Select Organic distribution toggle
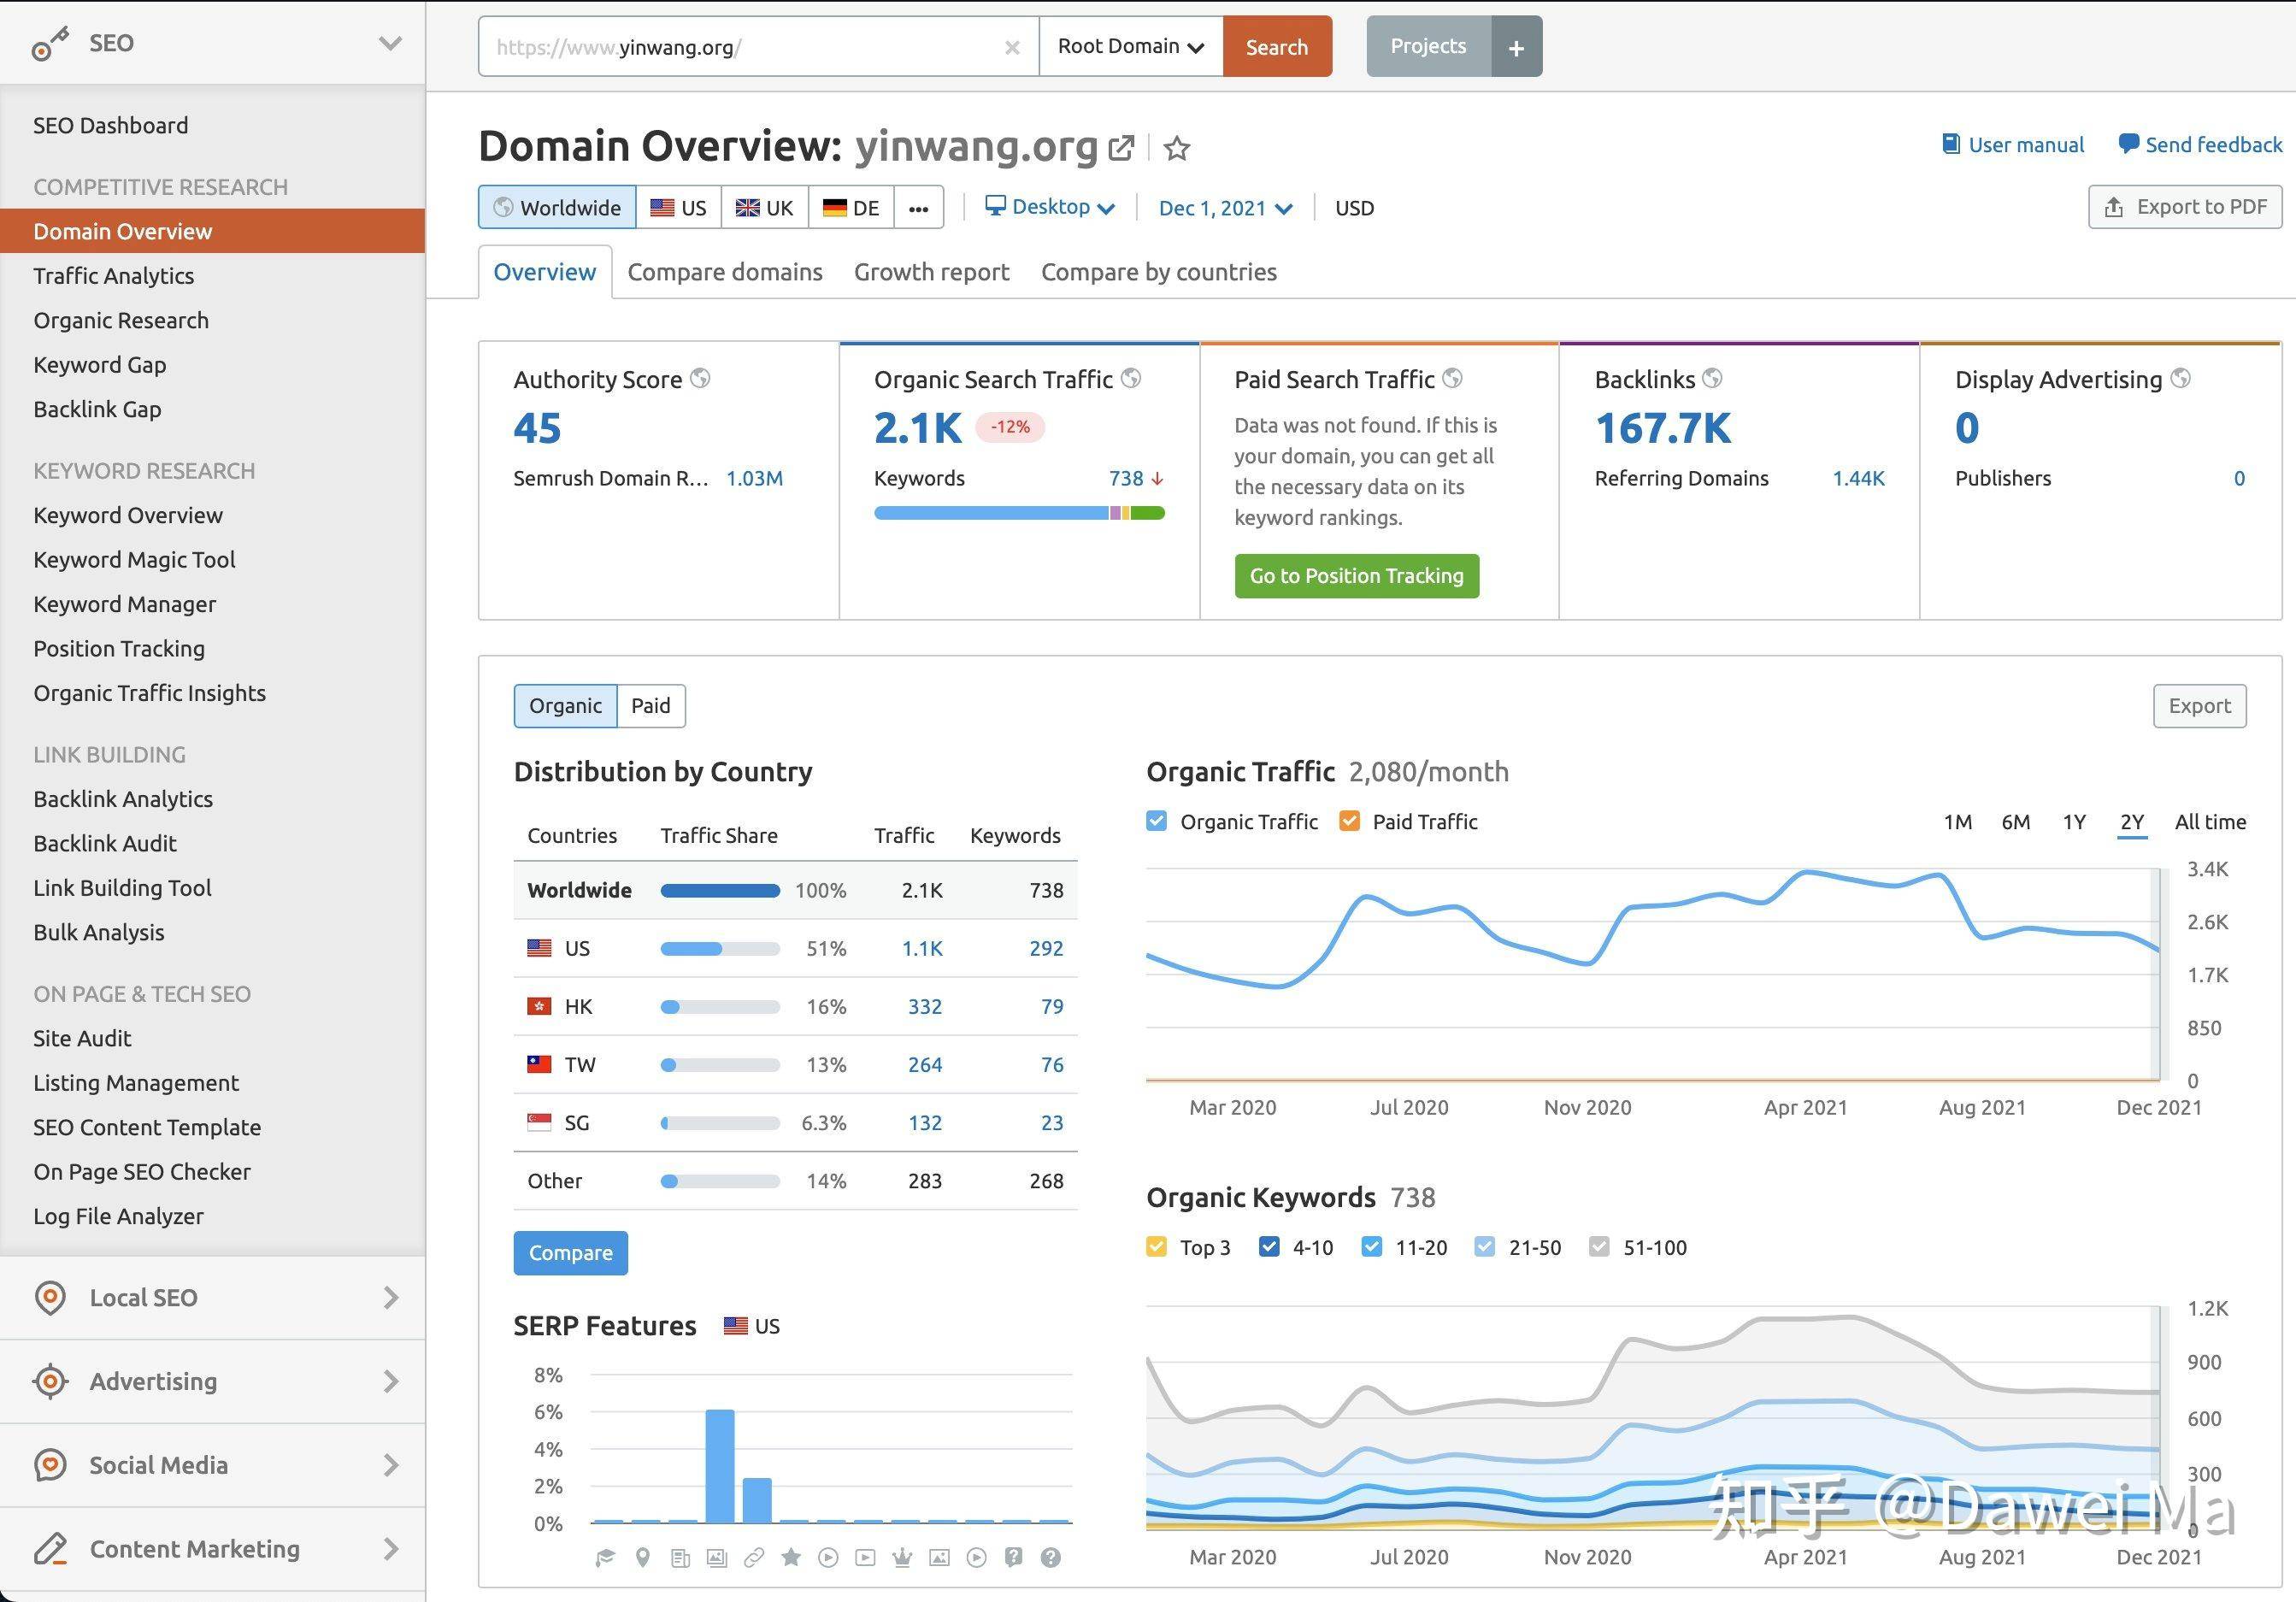2296x1602 pixels. tap(565, 706)
